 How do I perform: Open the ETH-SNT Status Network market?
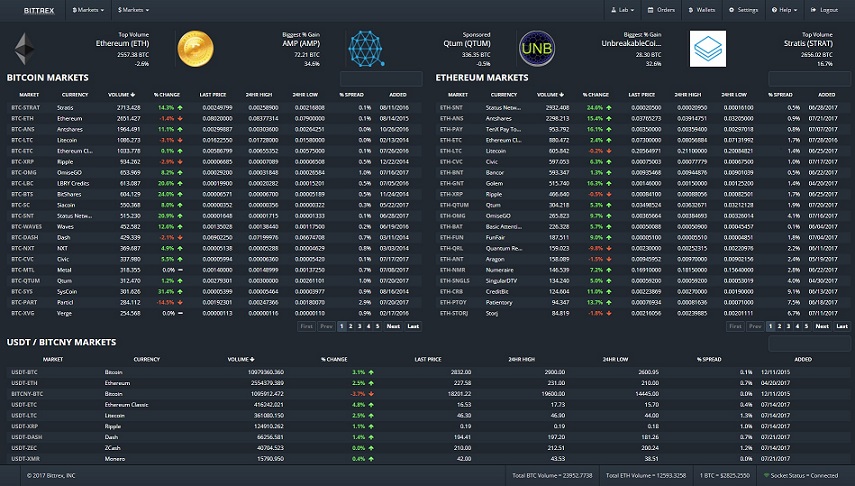[643, 108]
